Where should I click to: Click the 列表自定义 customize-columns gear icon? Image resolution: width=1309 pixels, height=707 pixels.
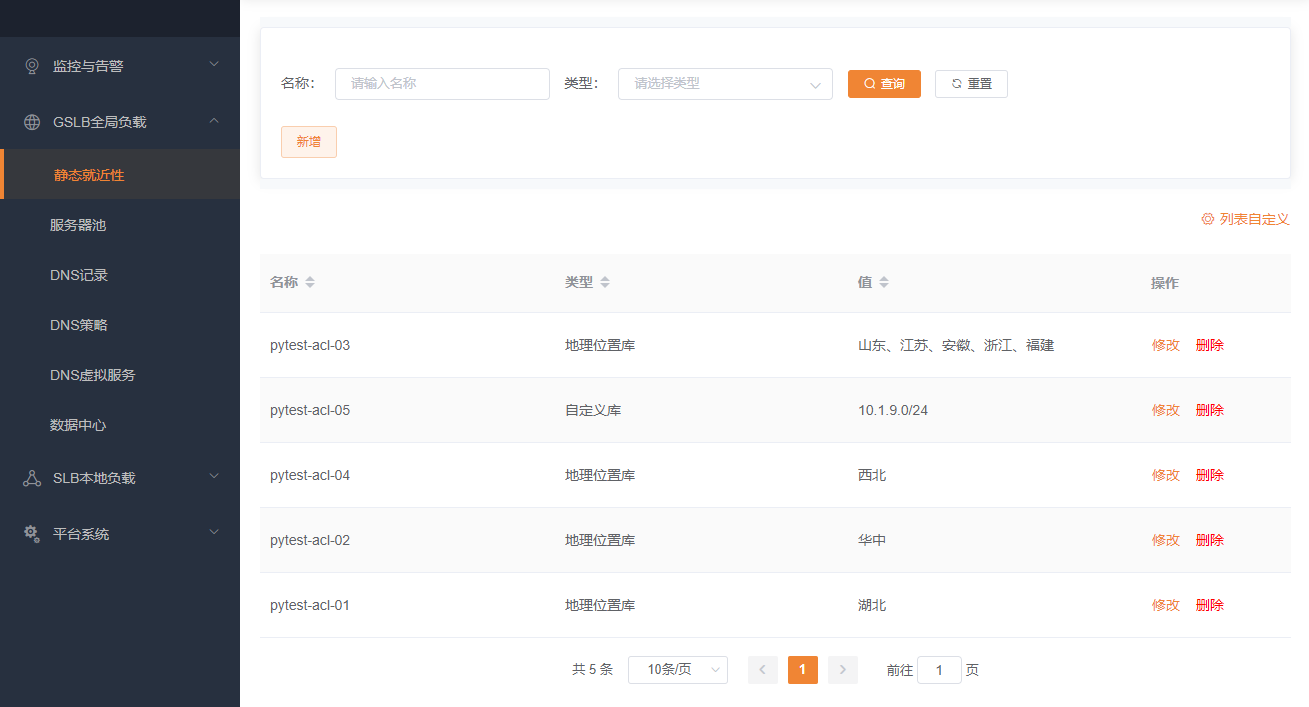(x=1206, y=219)
